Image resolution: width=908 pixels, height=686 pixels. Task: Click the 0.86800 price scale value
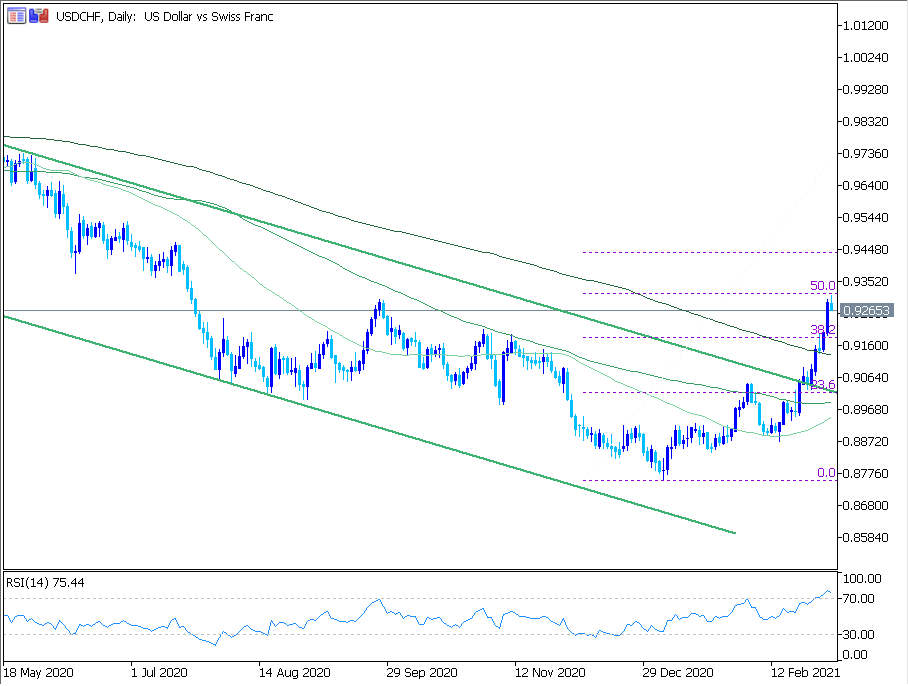tap(866, 505)
